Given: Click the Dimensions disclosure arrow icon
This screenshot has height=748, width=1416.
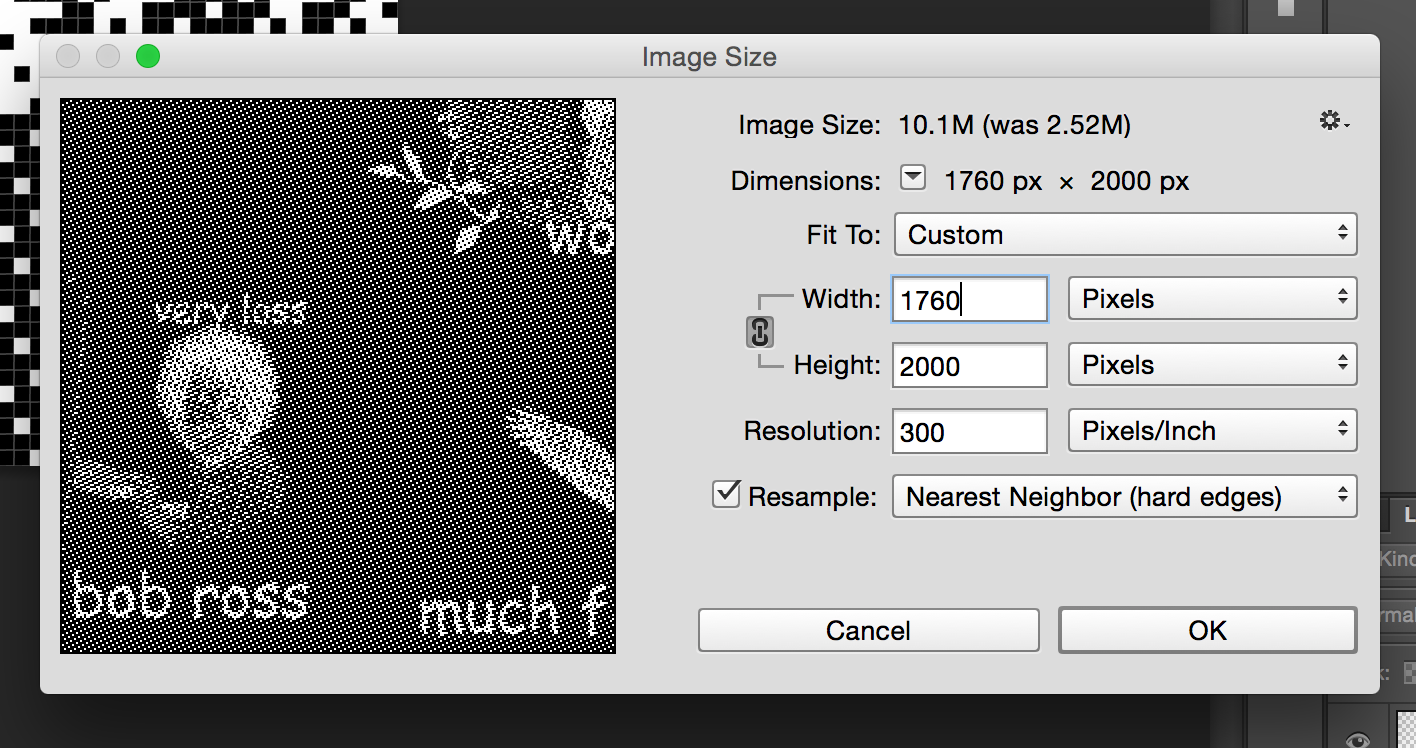Looking at the screenshot, I should [912, 177].
